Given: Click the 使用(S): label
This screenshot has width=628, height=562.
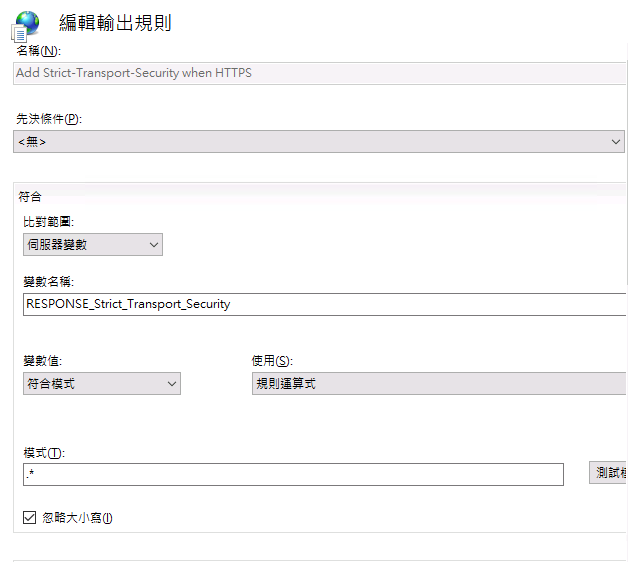Looking at the screenshot, I should coord(272,361).
